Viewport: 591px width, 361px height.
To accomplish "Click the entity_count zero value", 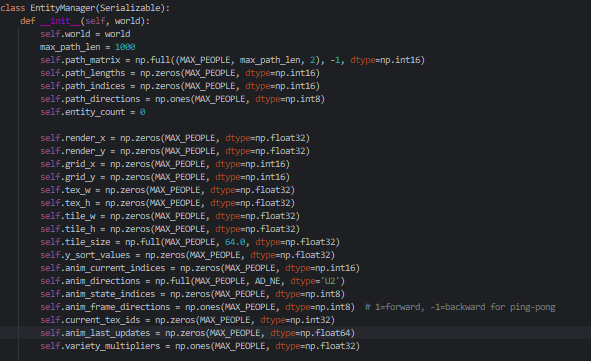I will coord(142,112).
